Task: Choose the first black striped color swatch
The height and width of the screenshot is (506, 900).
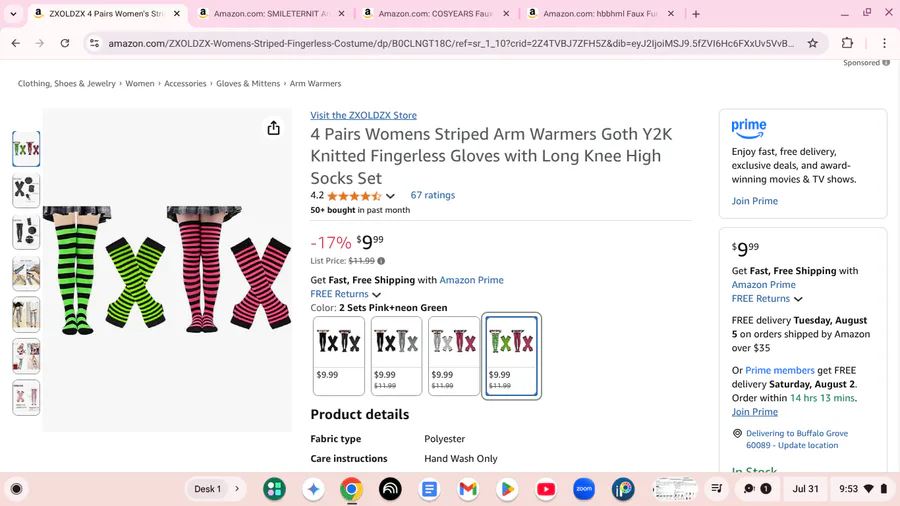Action: [339, 356]
